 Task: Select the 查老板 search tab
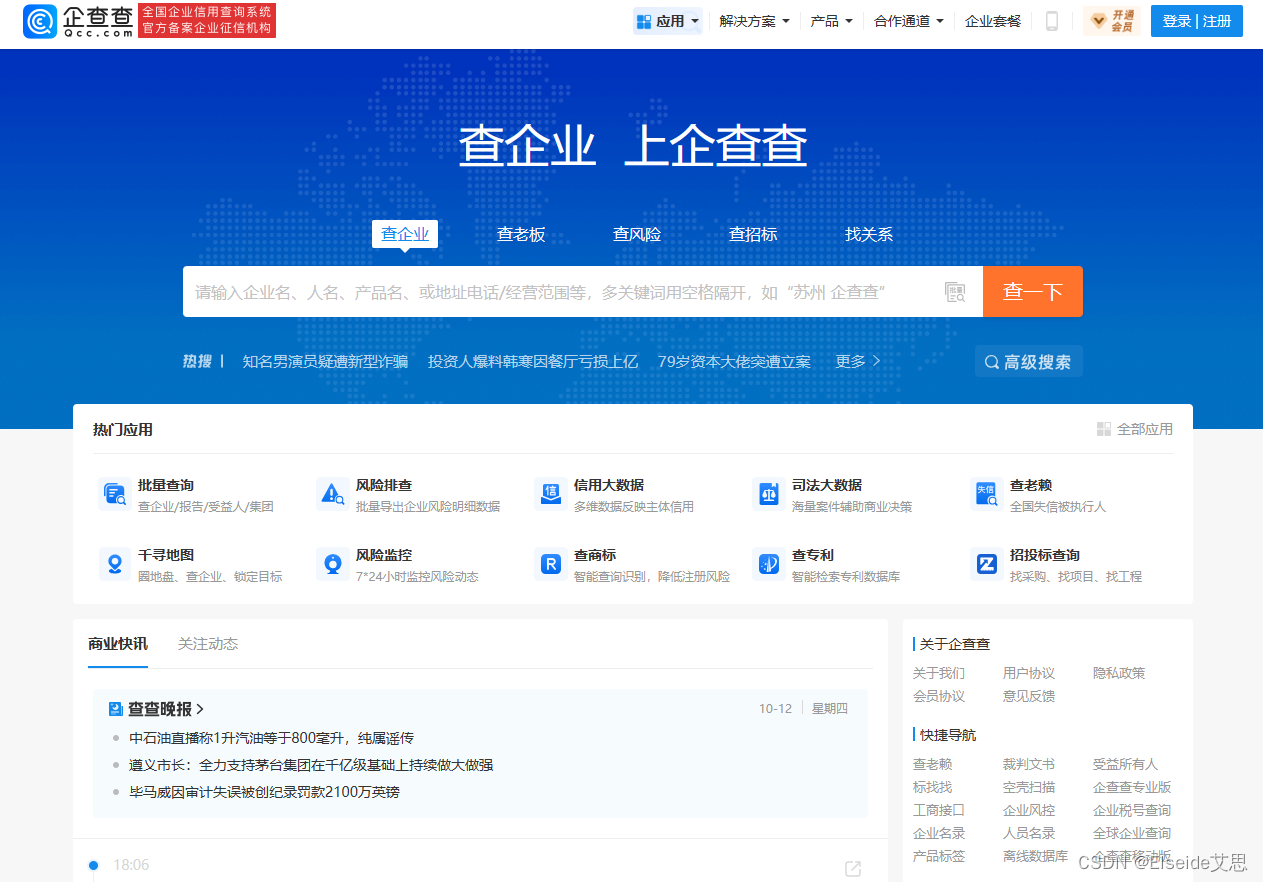click(x=521, y=234)
